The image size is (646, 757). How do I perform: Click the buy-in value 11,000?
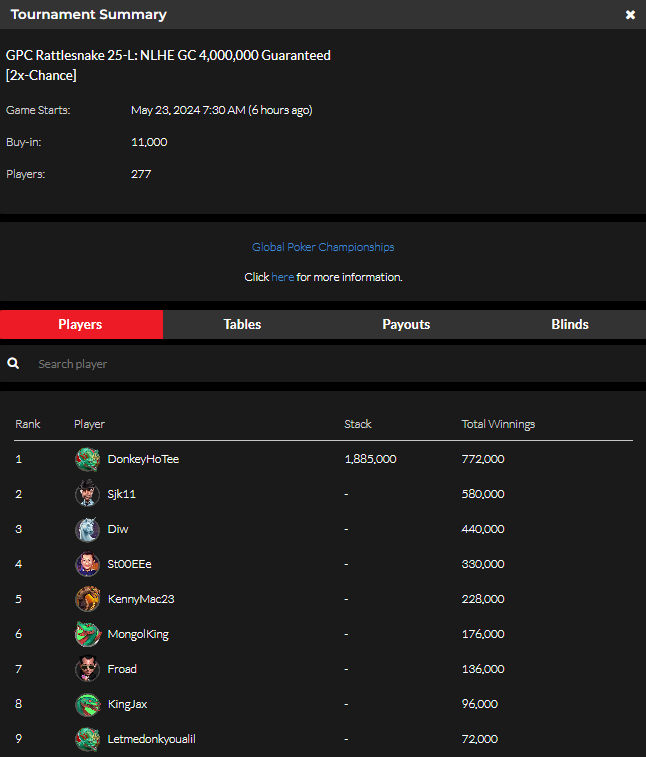149,142
